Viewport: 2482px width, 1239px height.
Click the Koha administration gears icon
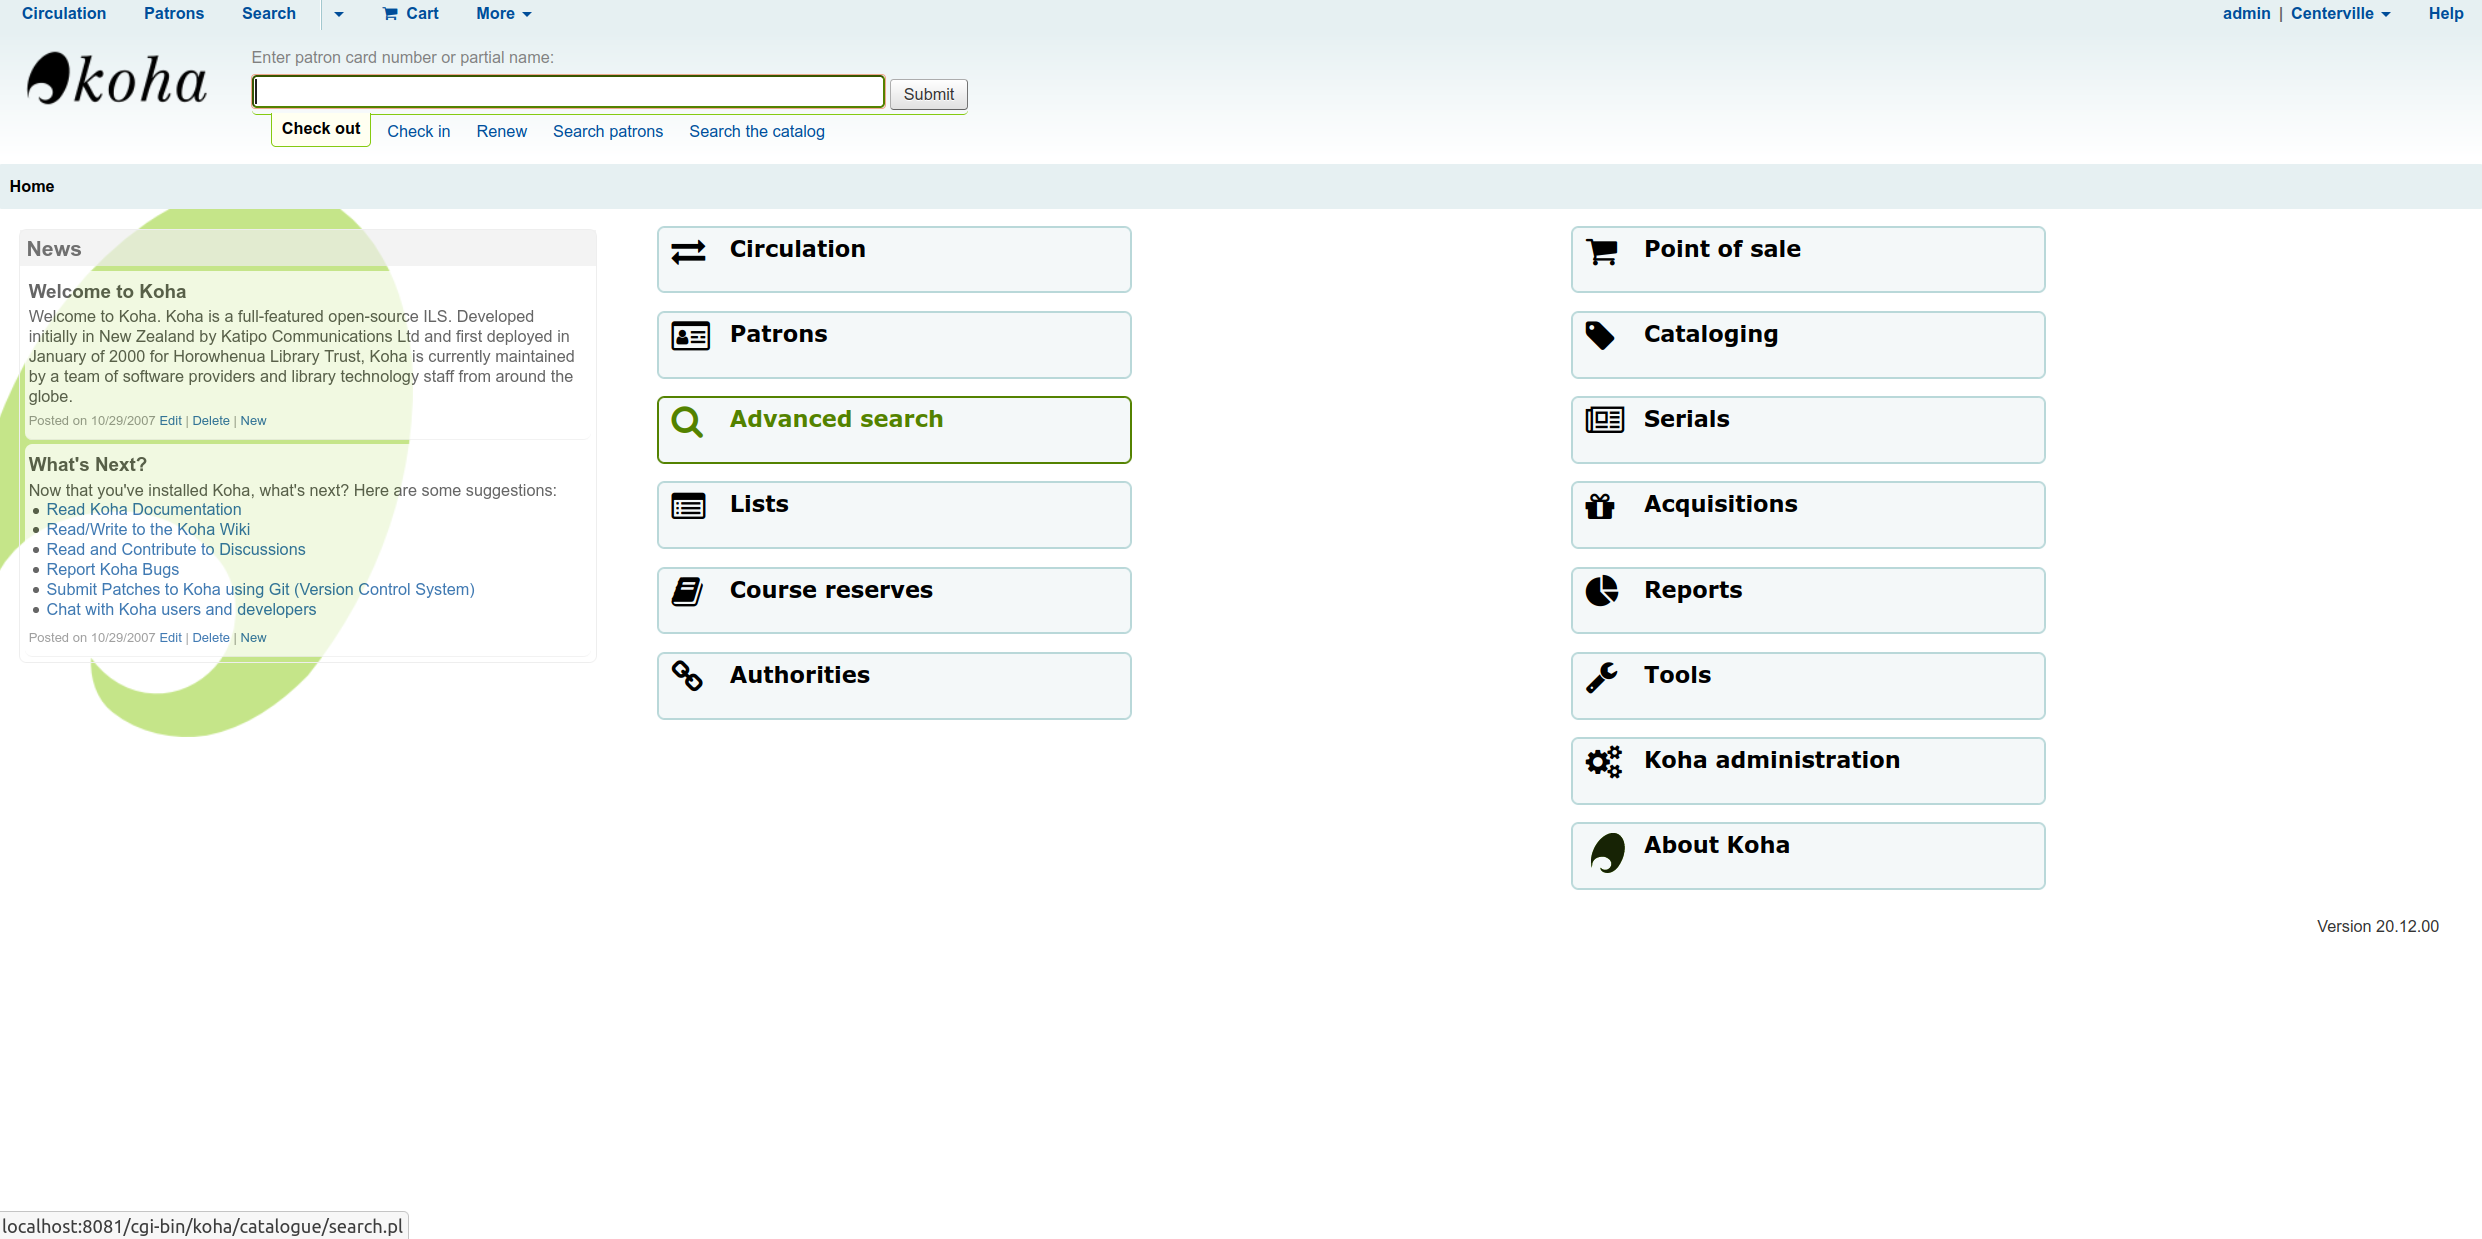pos(1604,762)
